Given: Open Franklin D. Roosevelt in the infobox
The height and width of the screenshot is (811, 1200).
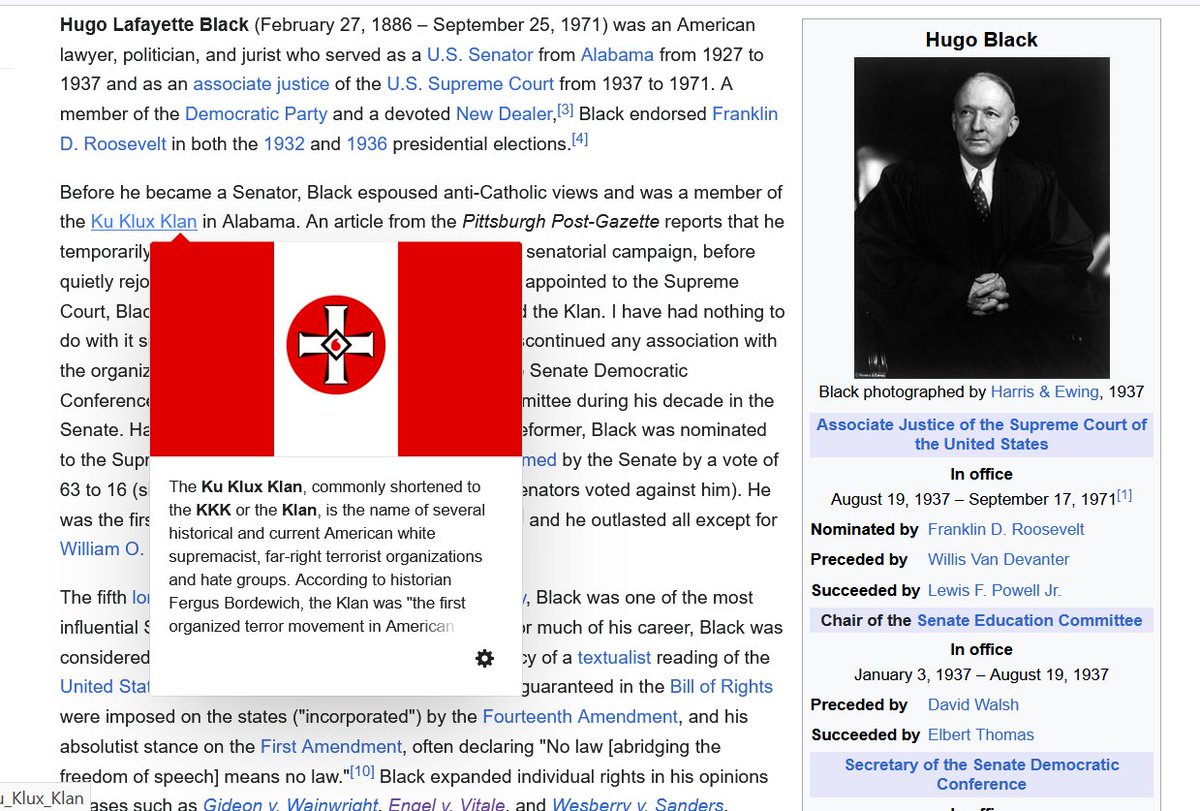Looking at the screenshot, I should pyautogui.click(x=1006, y=529).
